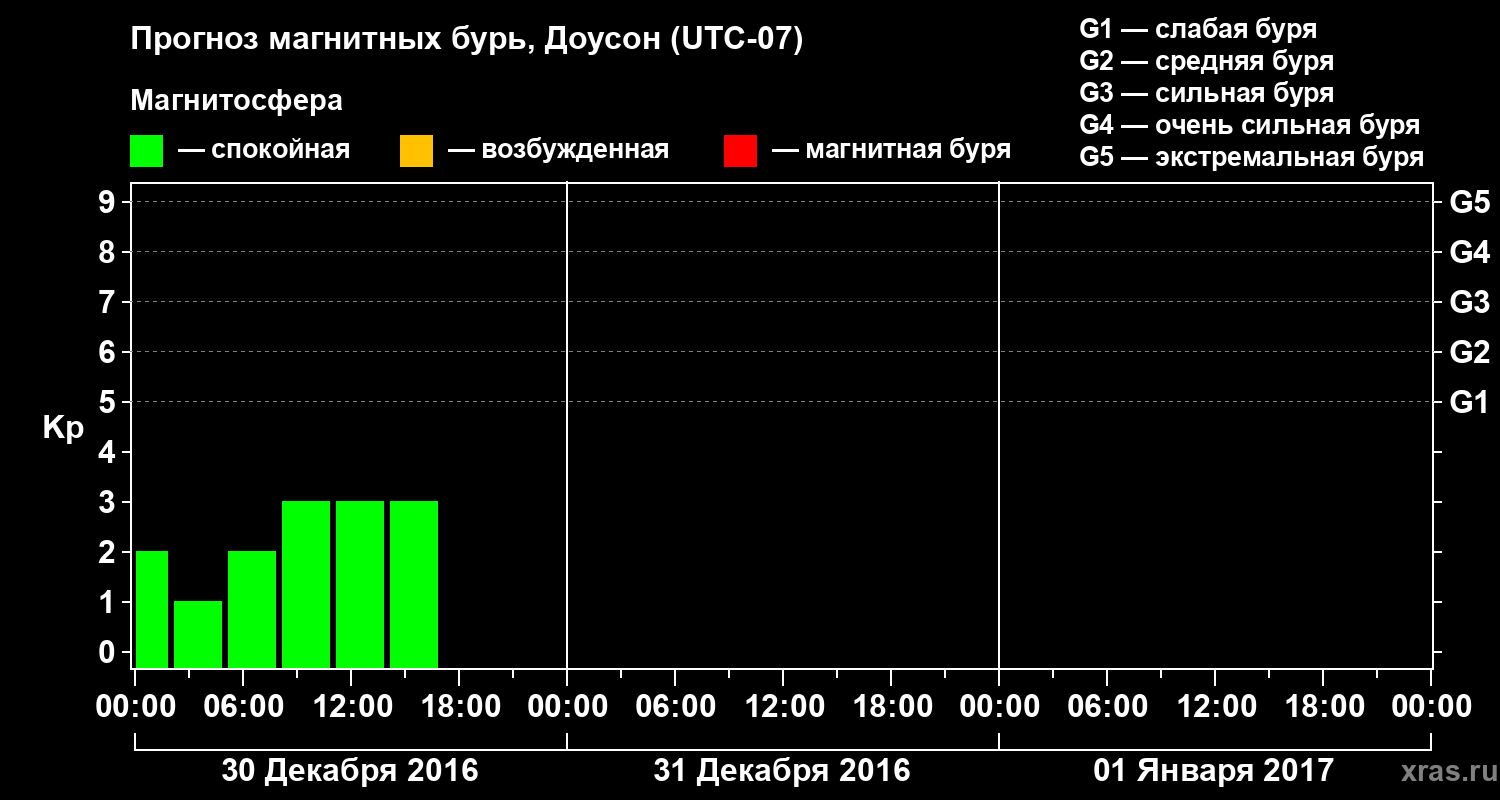Click the chart title 'Прогноз магнитных бурь, Доусон (UTC-07)'
Viewport: 1500px width, 800px height.
[x=467, y=41]
